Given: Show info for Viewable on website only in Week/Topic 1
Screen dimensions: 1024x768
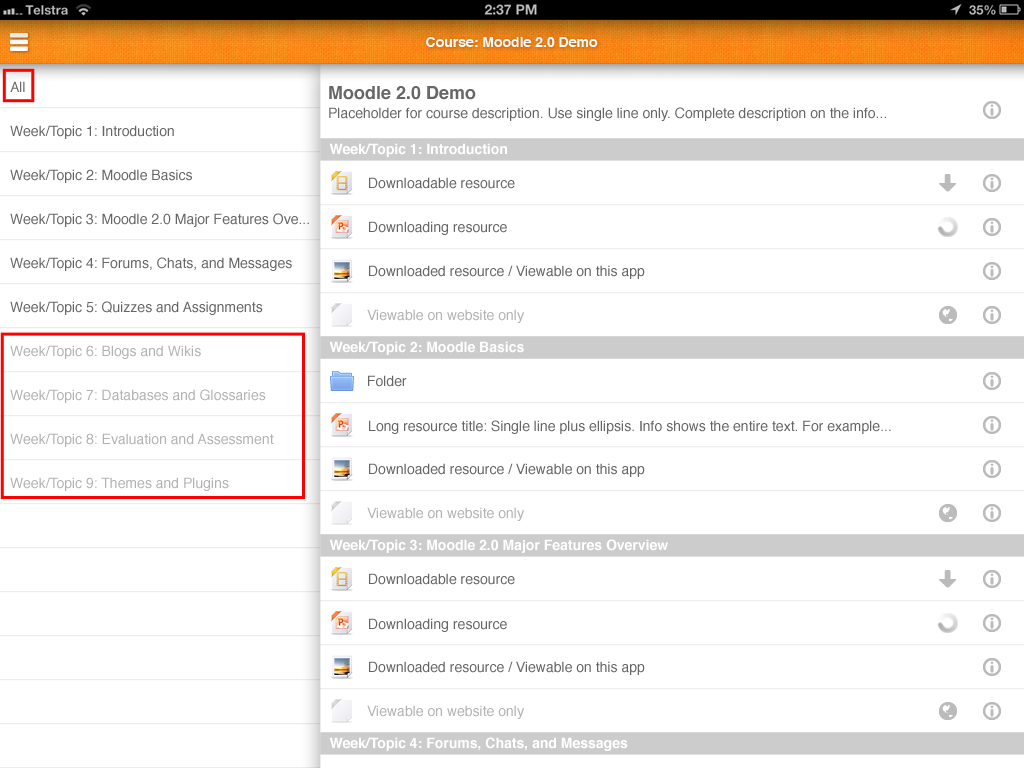Looking at the screenshot, I should pos(991,315).
